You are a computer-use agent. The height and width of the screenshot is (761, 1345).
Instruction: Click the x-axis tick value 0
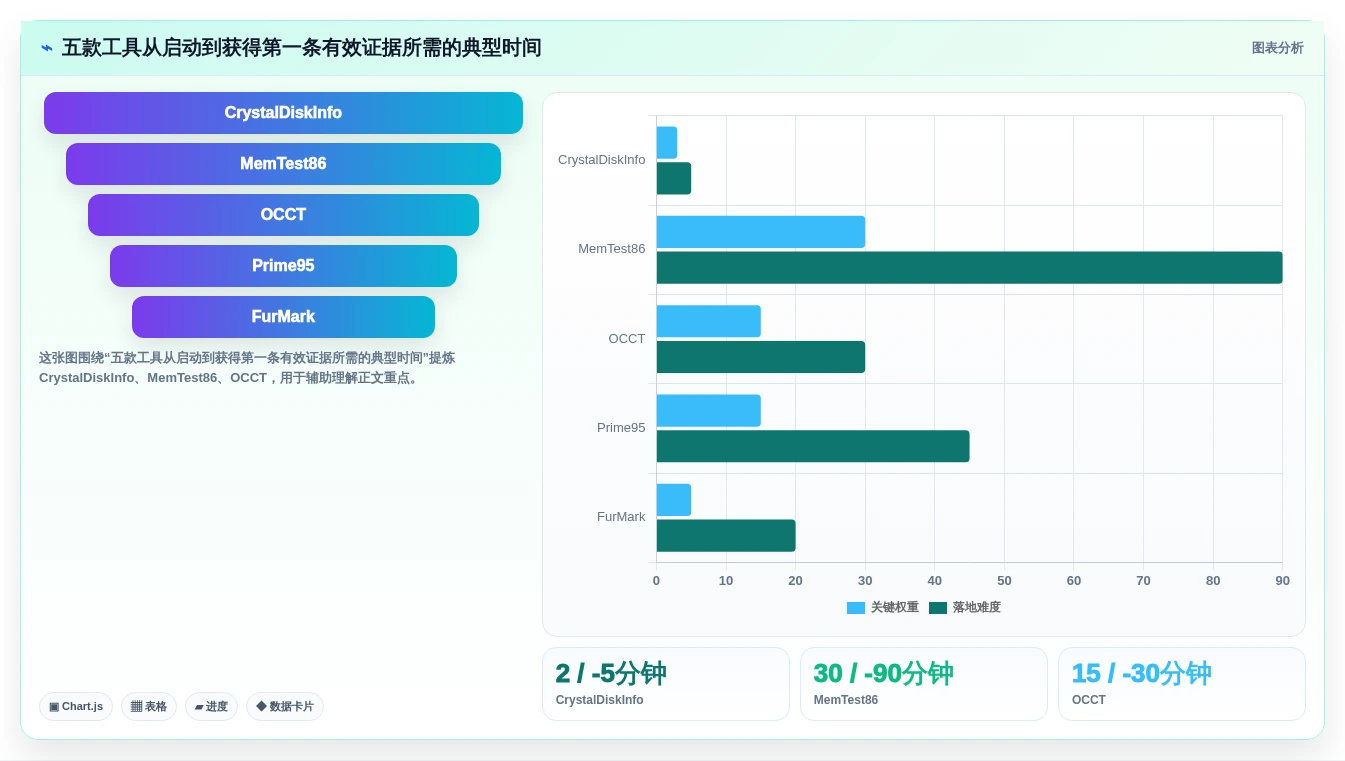coord(656,581)
